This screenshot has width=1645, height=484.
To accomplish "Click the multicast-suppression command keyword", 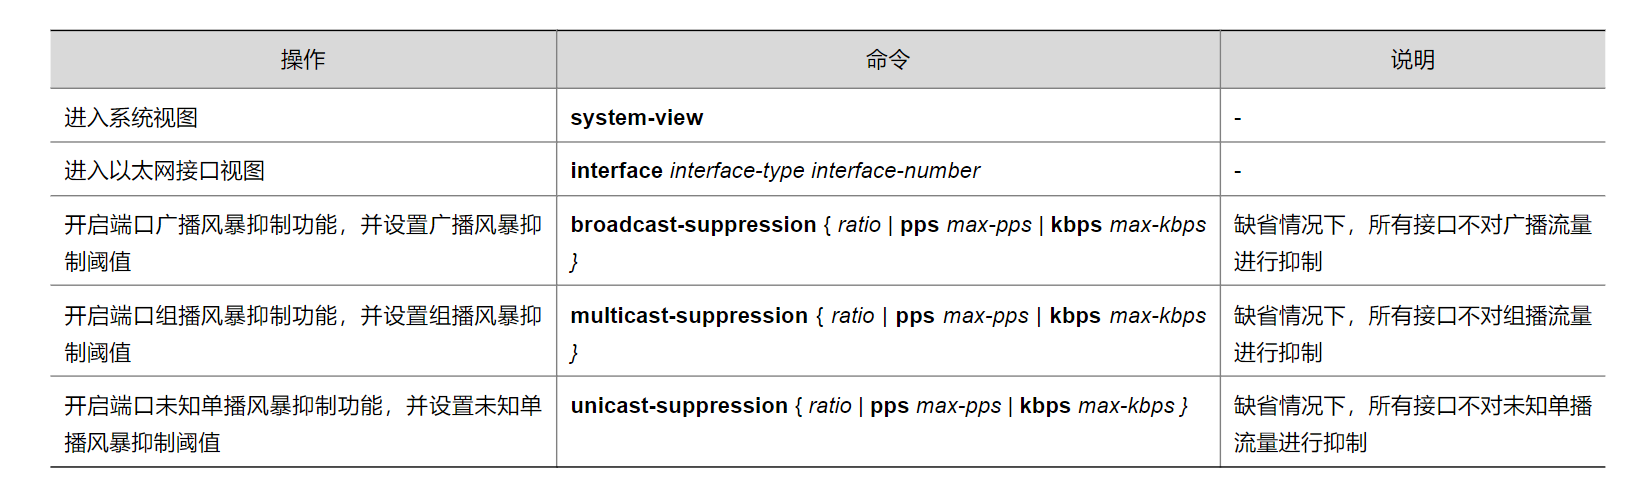I will point(689,316).
